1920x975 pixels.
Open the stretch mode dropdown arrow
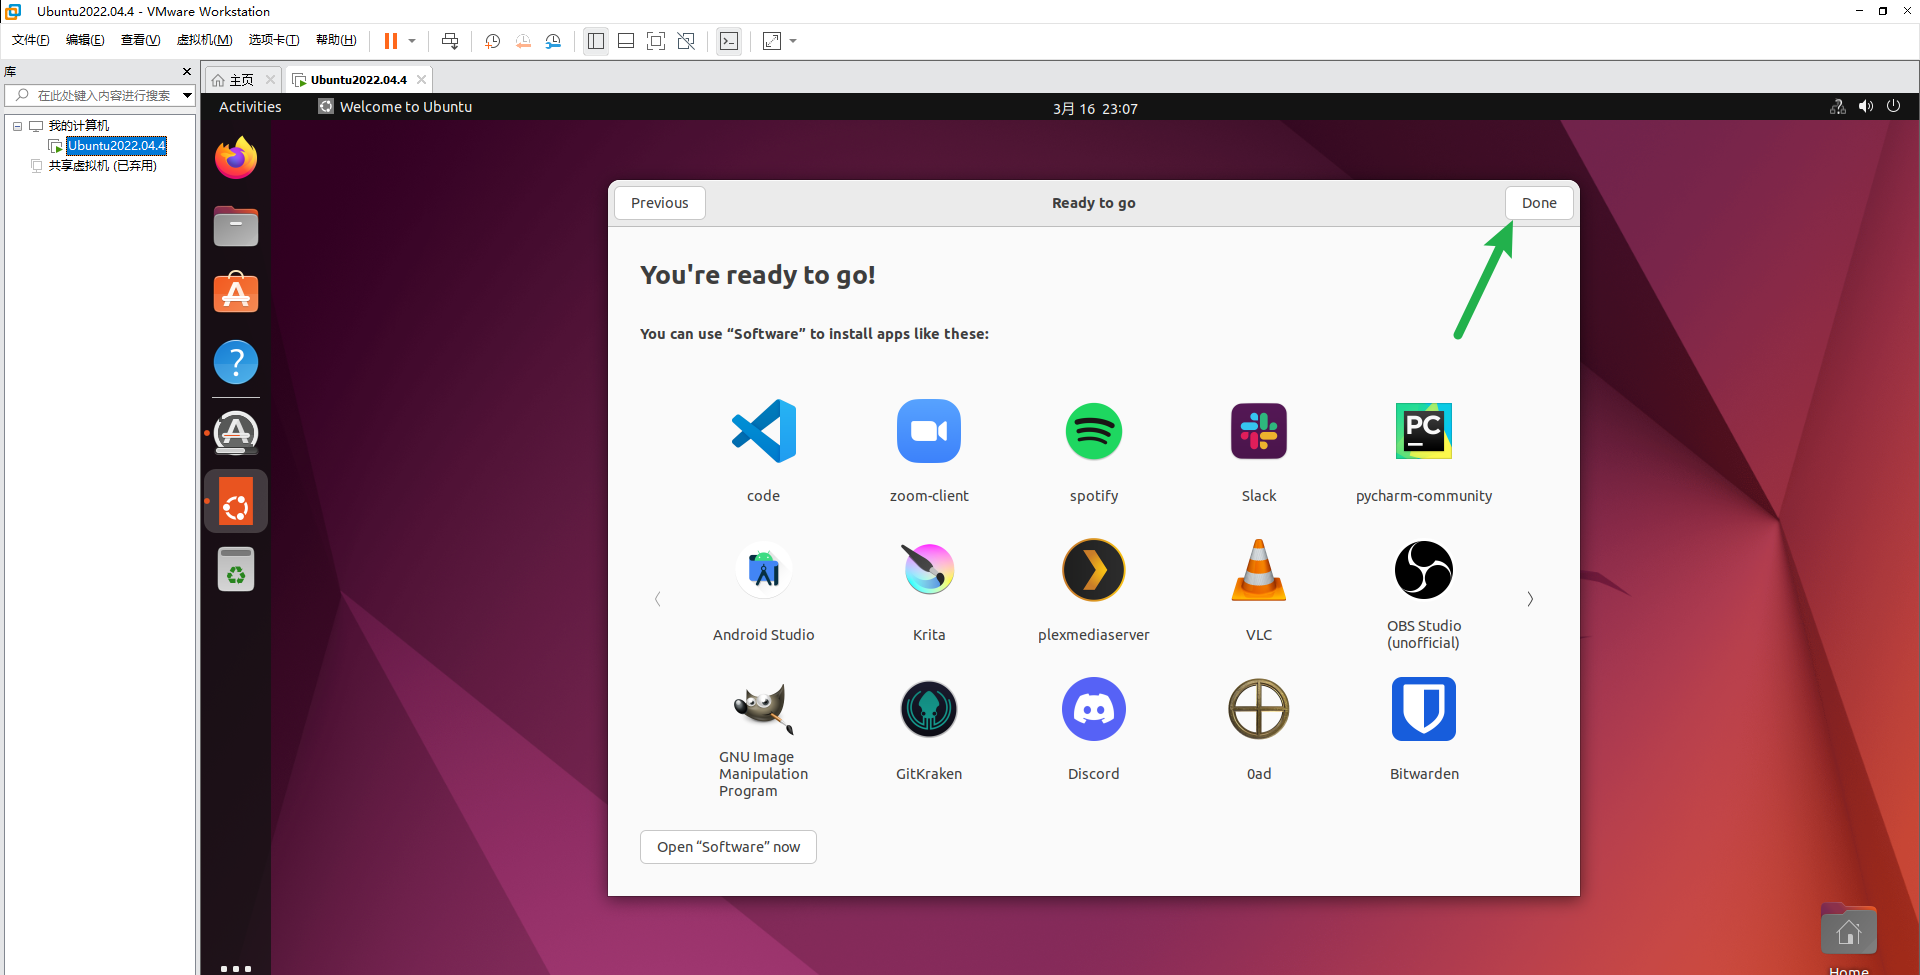click(793, 41)
